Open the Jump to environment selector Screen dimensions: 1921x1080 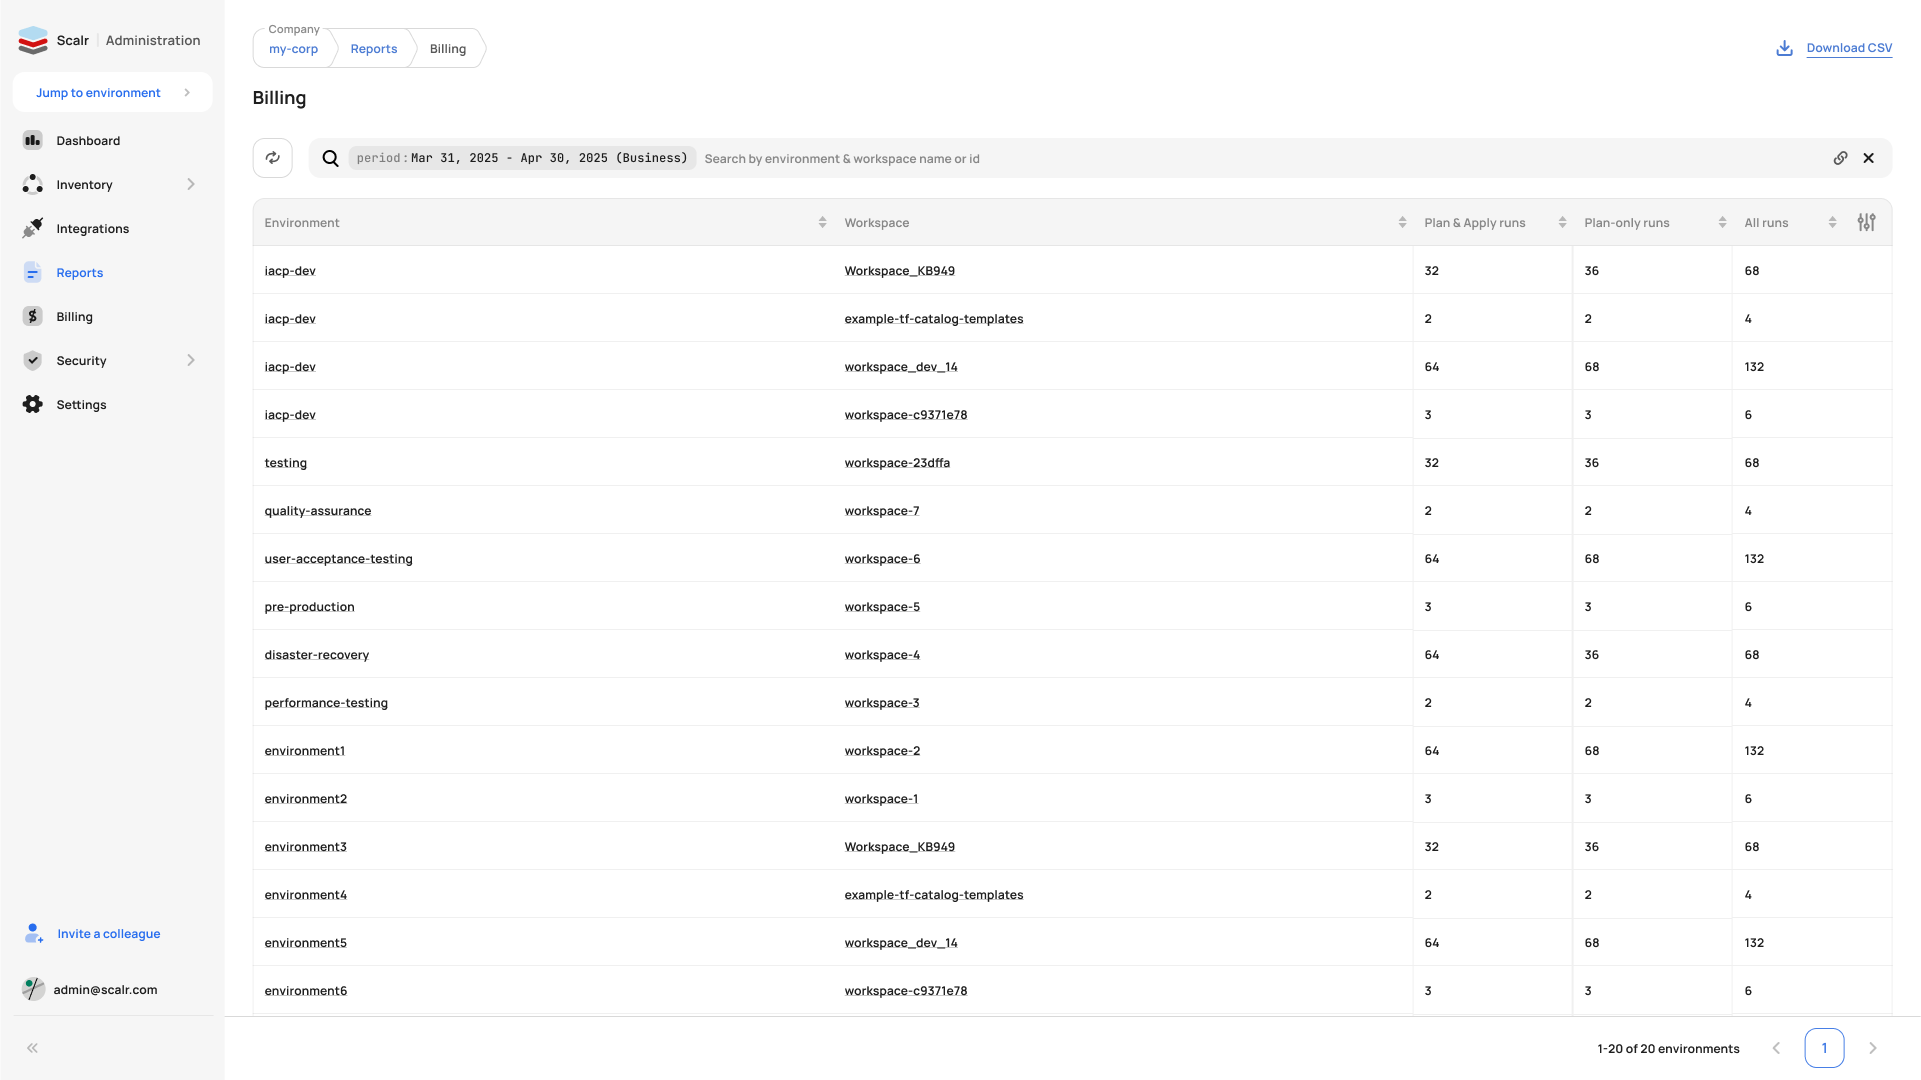click(113, 92)
